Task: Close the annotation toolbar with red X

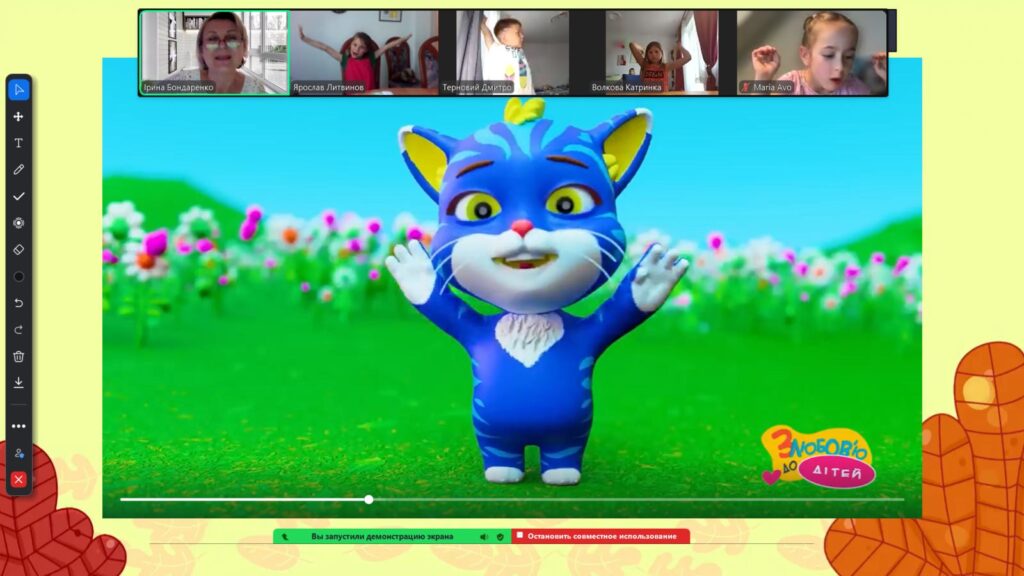Action: pyautogui.click(x=18, y=479)
